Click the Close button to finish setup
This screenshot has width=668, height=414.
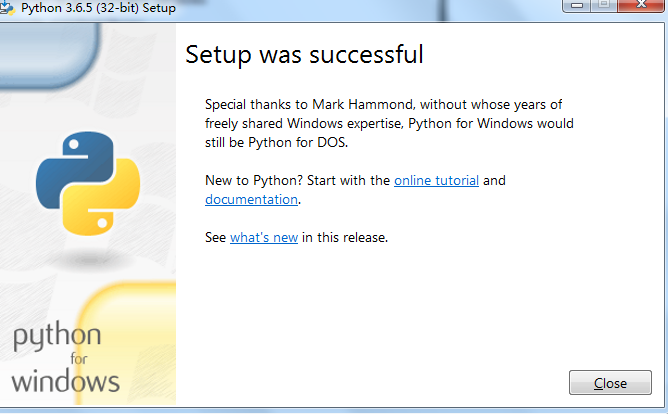click(610, 382)
